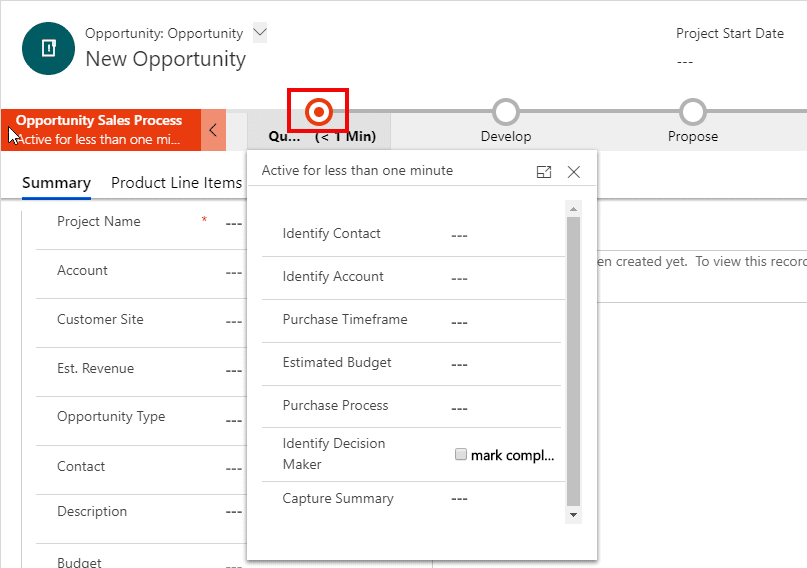The image size is (807, 568).
Task: Set the Purchase Timeframe value
Action: click(459, 322)
